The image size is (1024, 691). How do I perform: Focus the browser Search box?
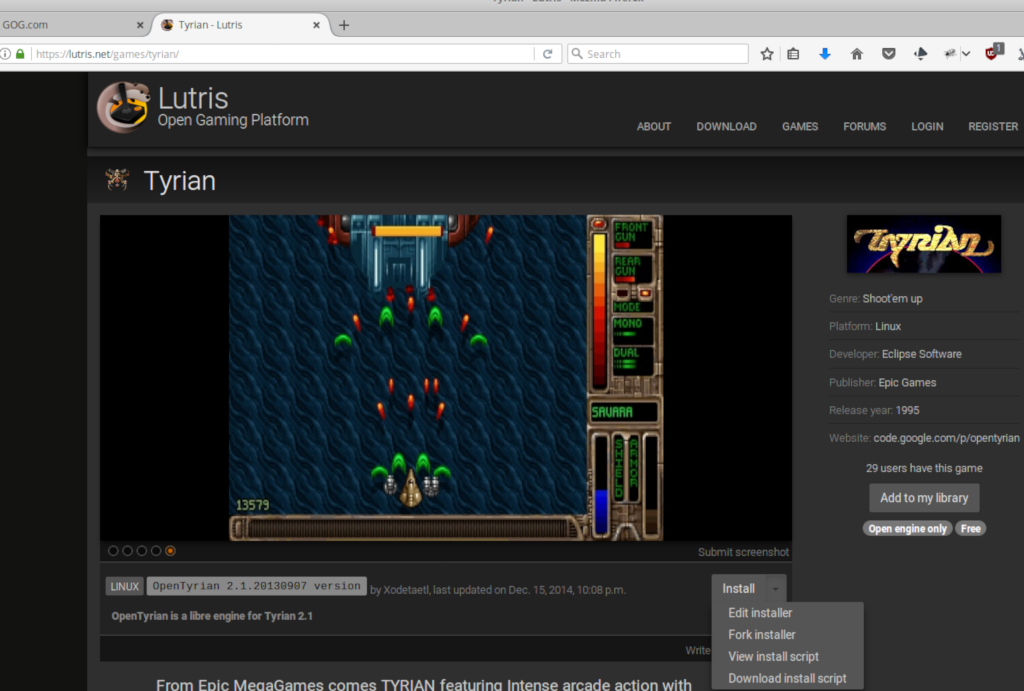[658, 54]
